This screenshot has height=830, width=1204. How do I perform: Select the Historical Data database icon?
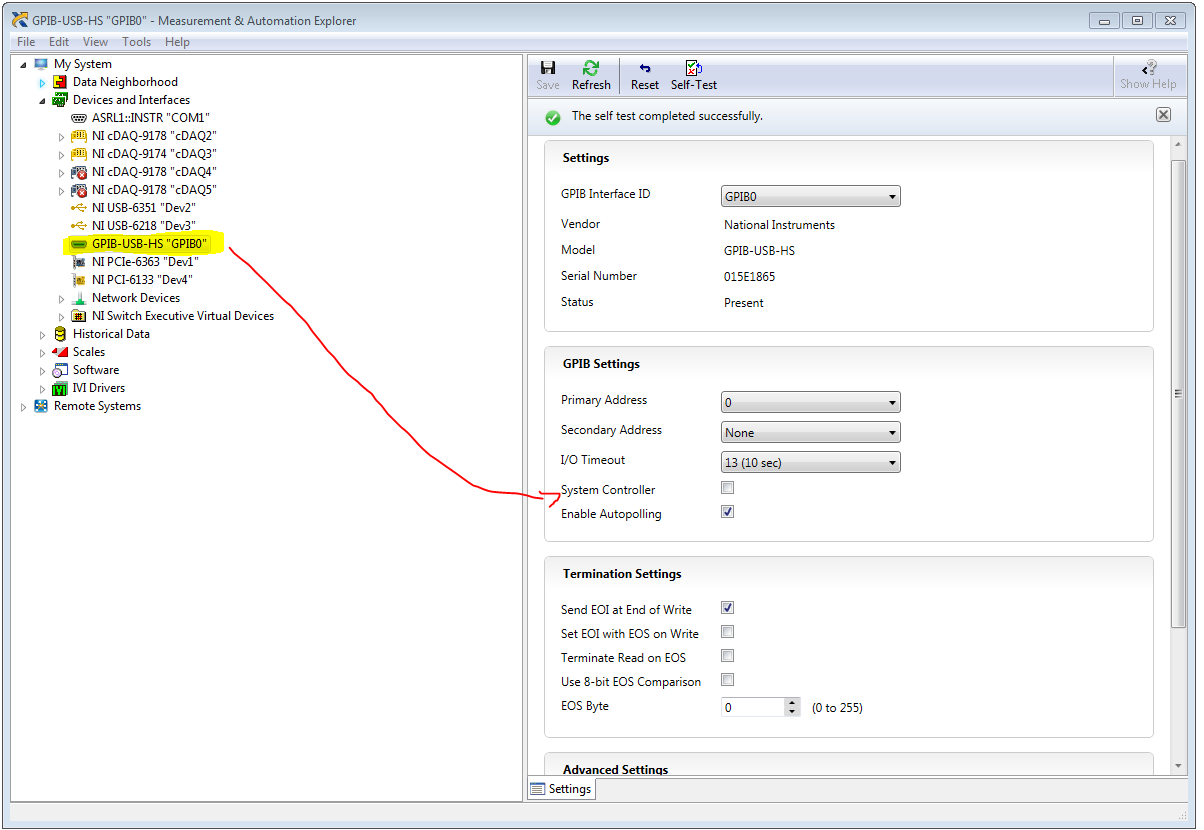tap(60, 334)
